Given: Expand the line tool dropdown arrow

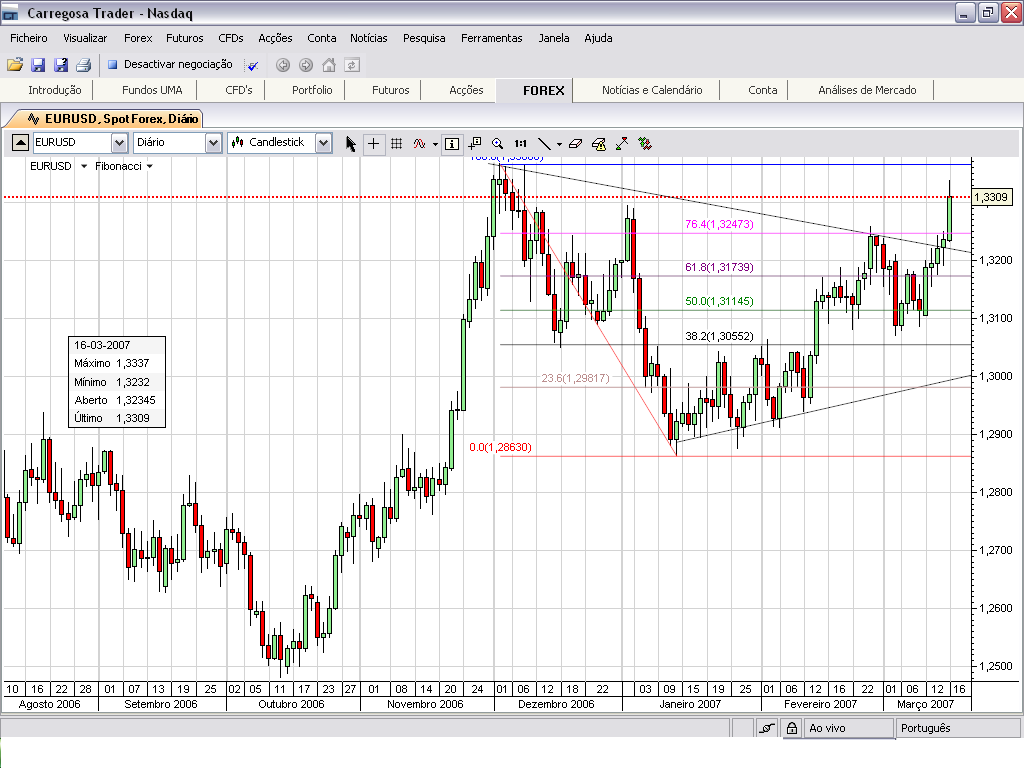Looking at the screenshot, I should 559,144.
